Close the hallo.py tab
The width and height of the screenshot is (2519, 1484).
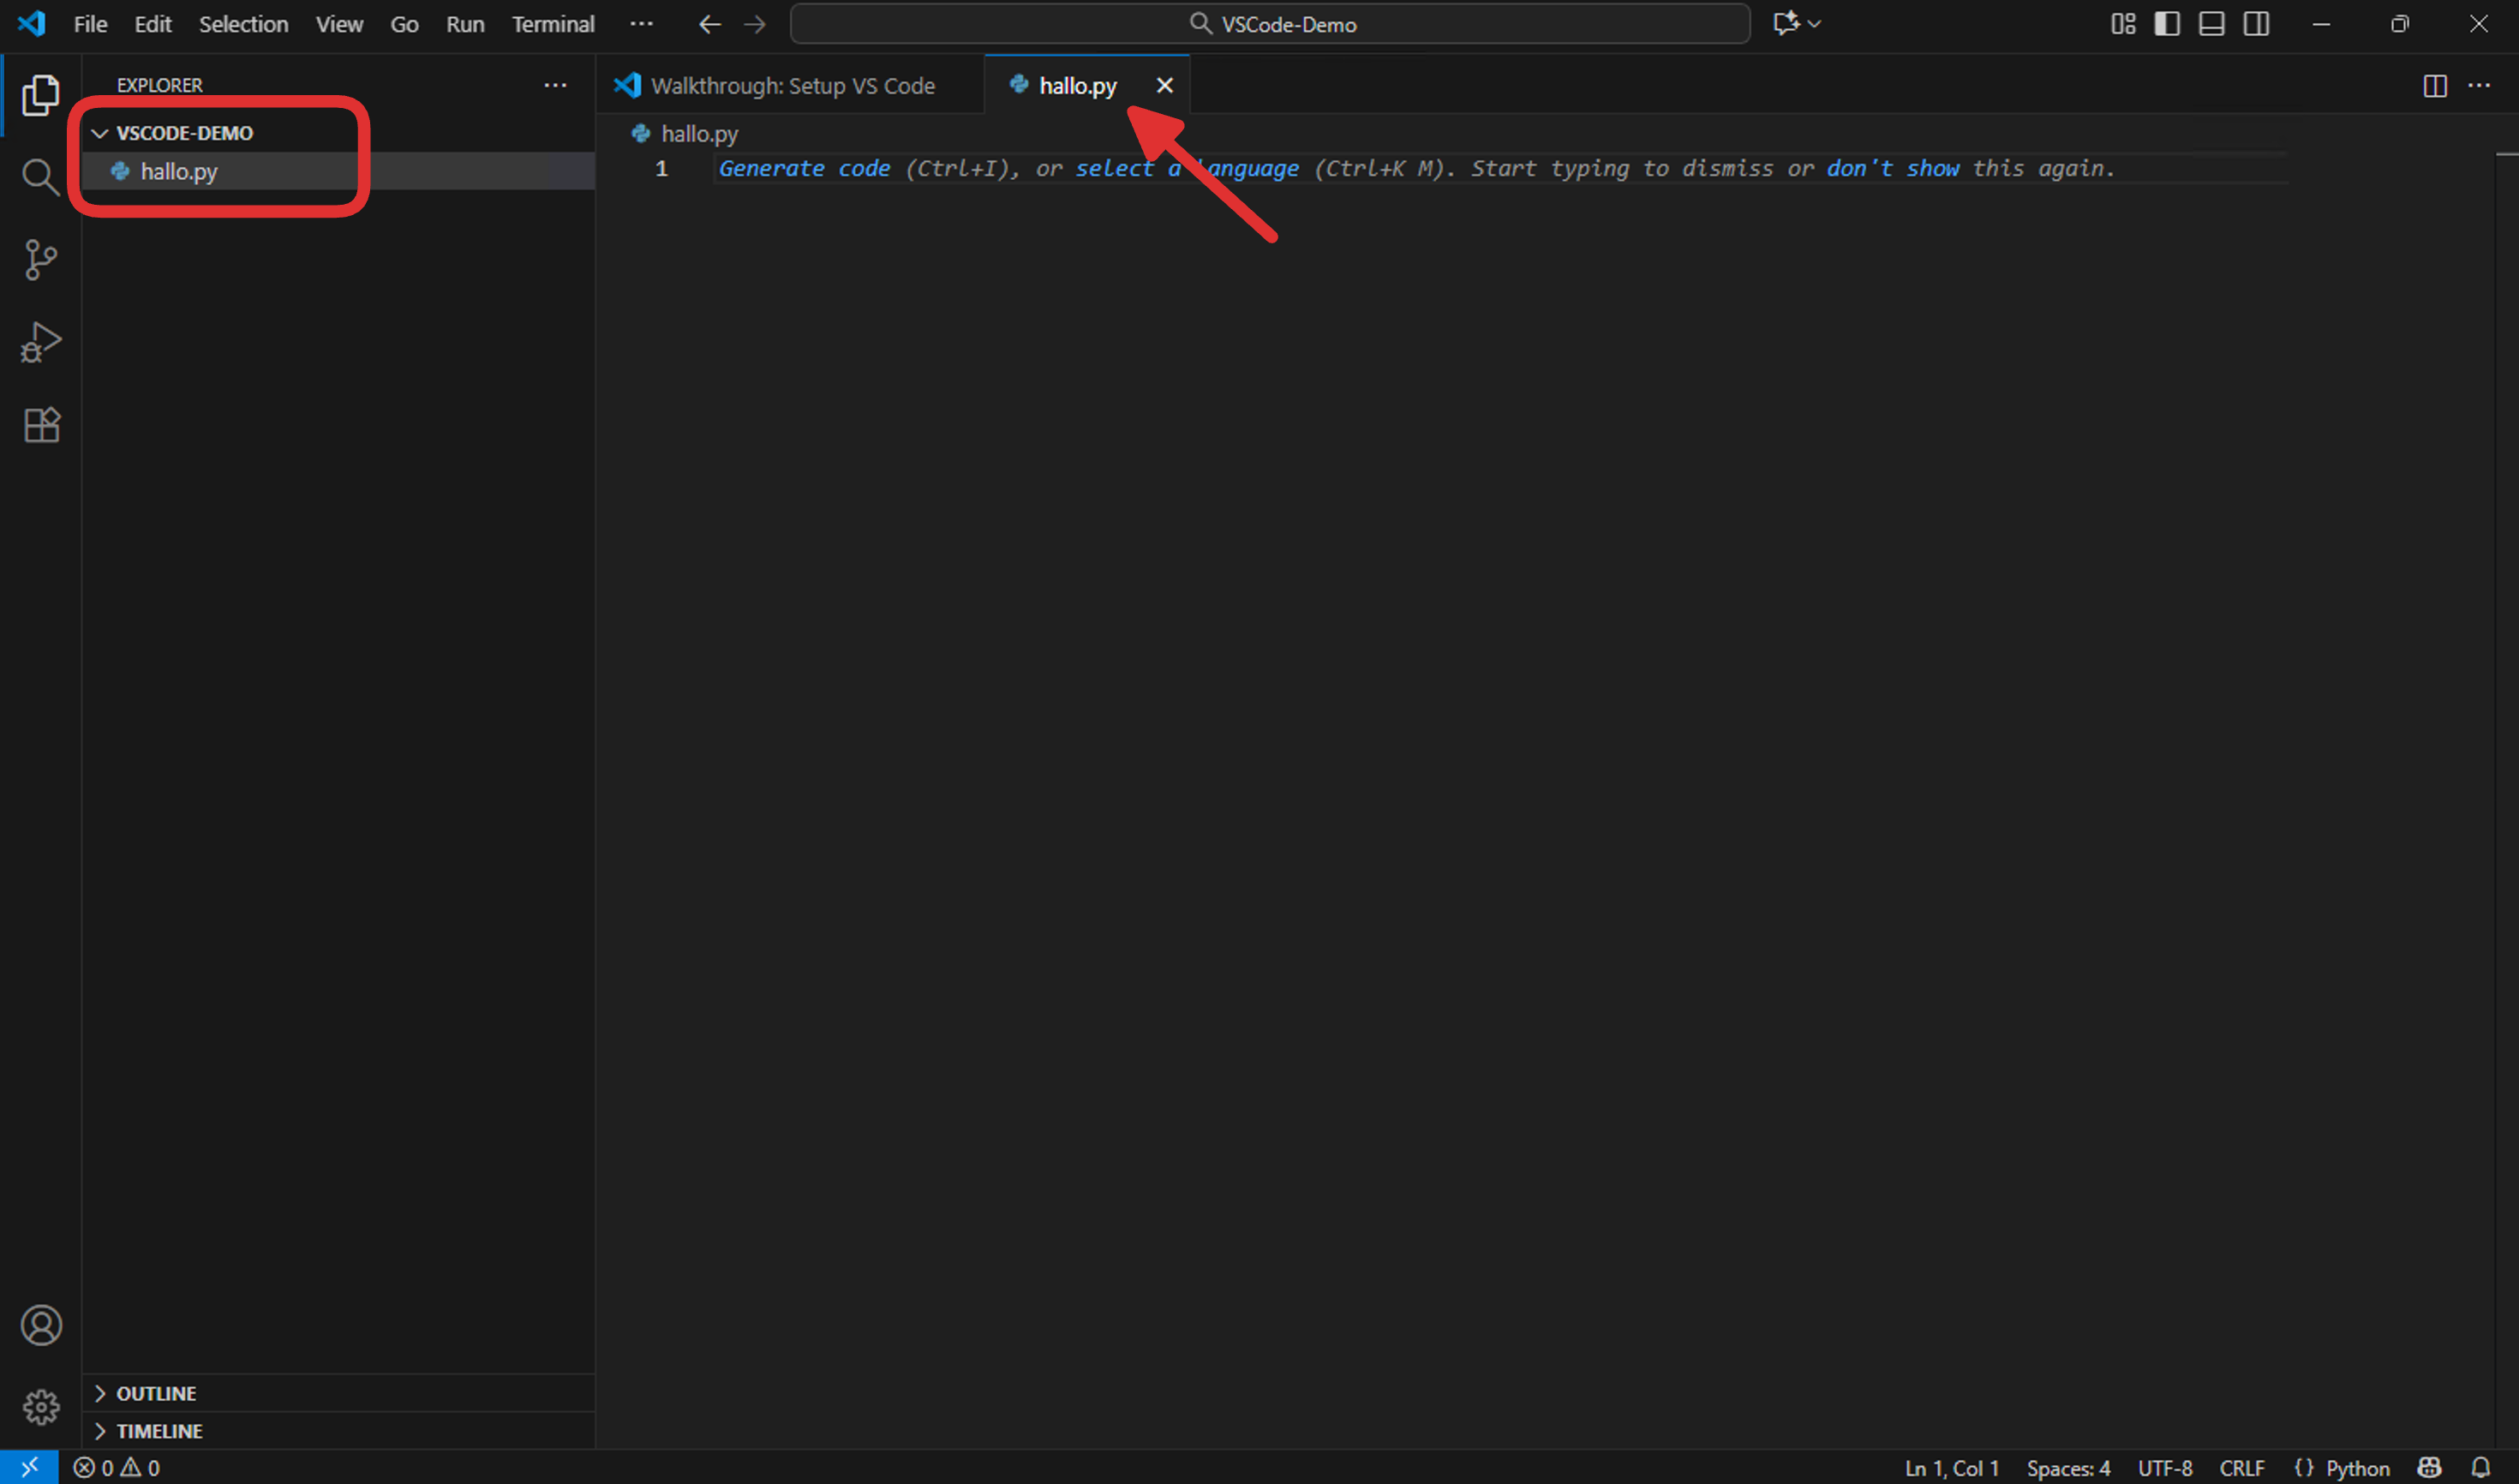1164,86
